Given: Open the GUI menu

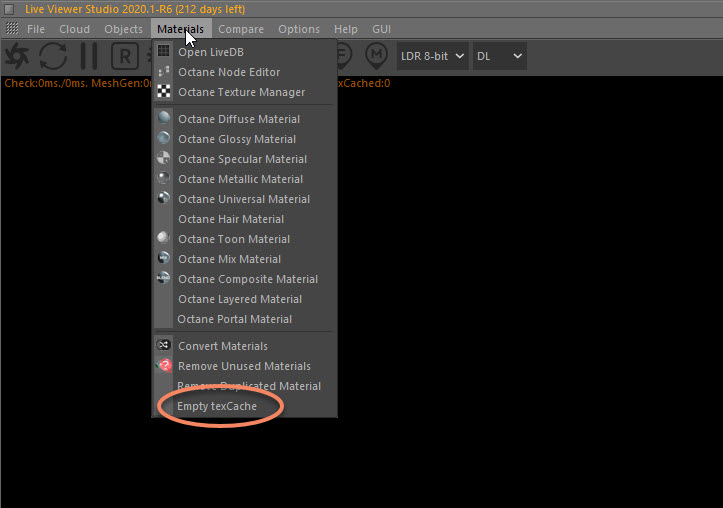Looking at the screenshot, I should coord(381,29).
